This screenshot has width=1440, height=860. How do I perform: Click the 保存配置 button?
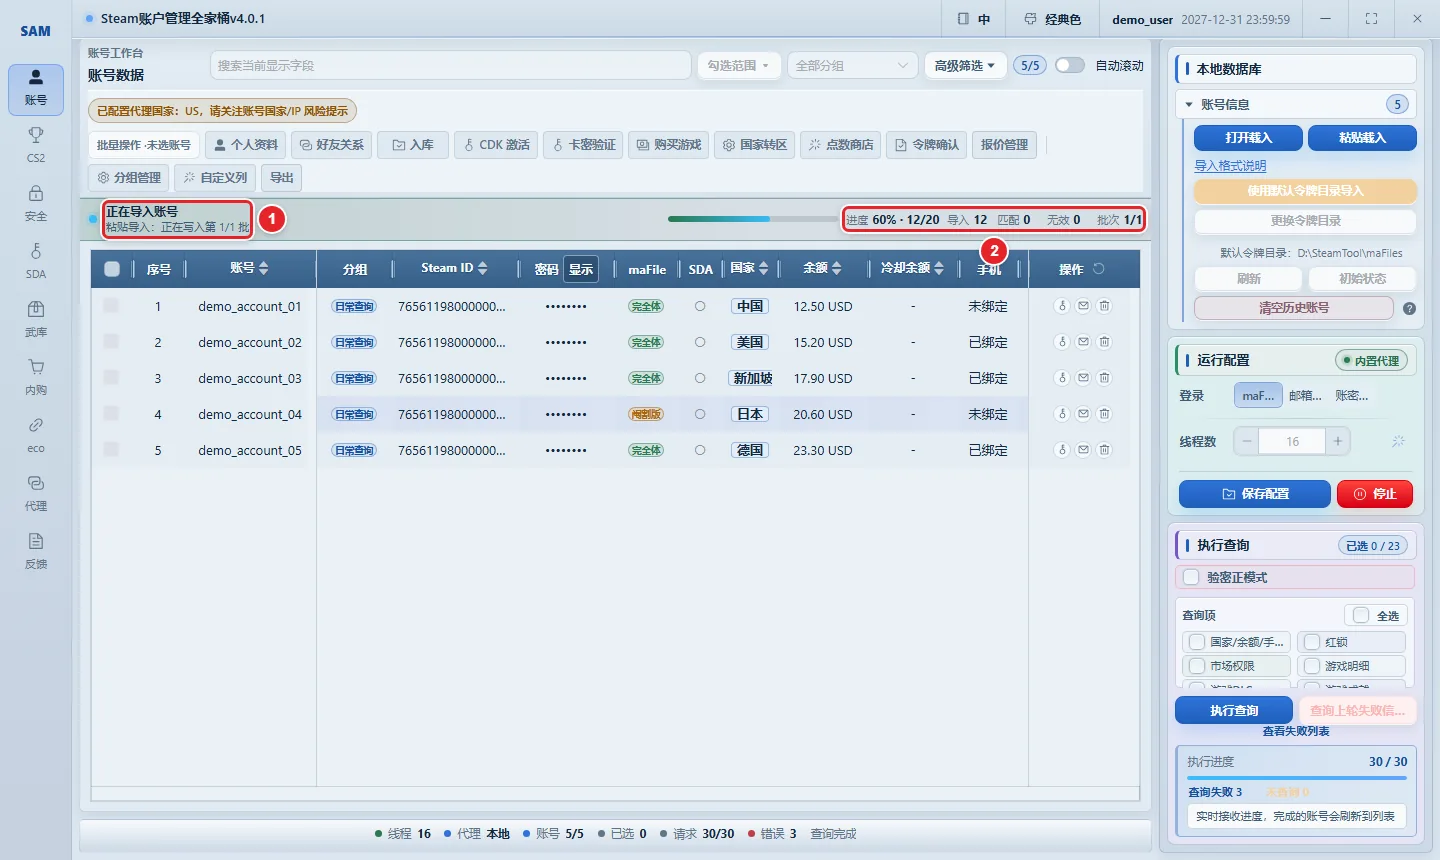point(1255,494)
